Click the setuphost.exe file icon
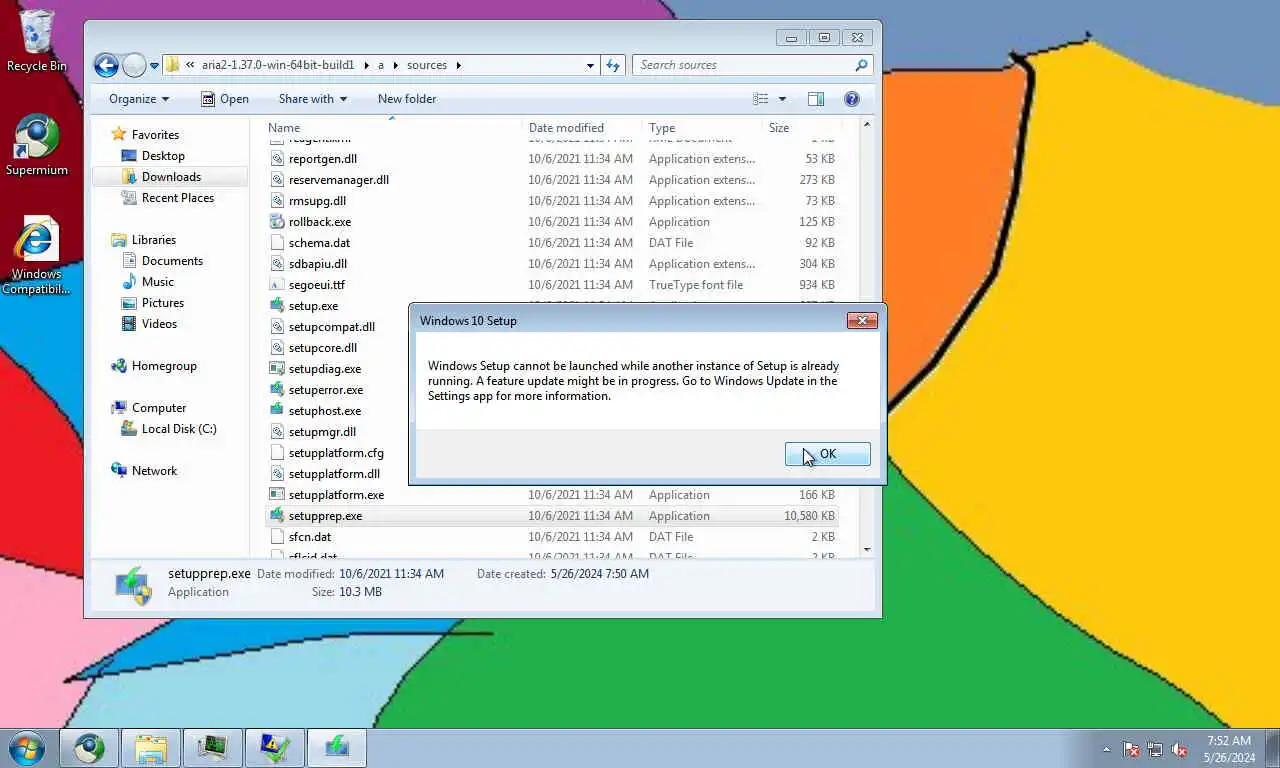This screenshot has width=1280, height=768. tap(278, 411)
